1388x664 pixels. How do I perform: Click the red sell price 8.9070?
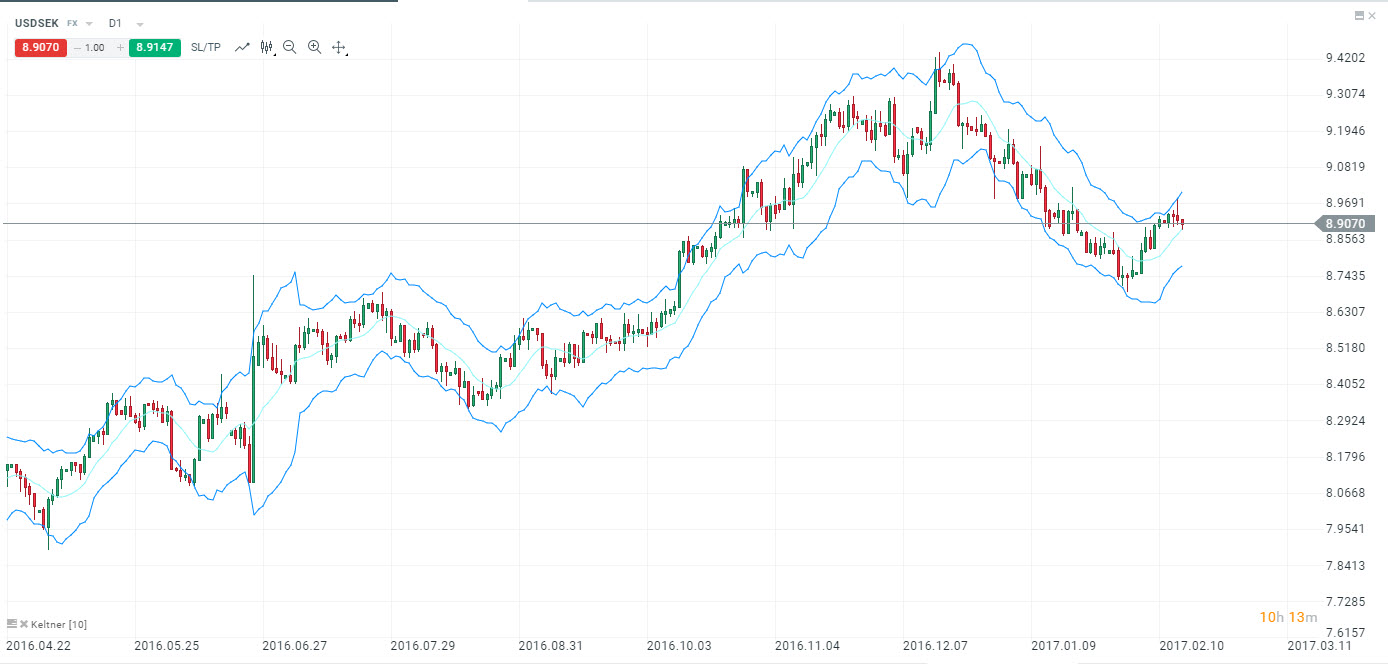click(40, 47)
